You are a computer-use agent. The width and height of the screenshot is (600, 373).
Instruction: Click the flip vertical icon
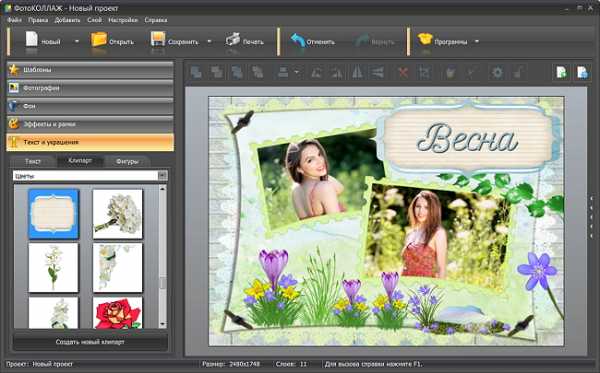tap(378, 72)
